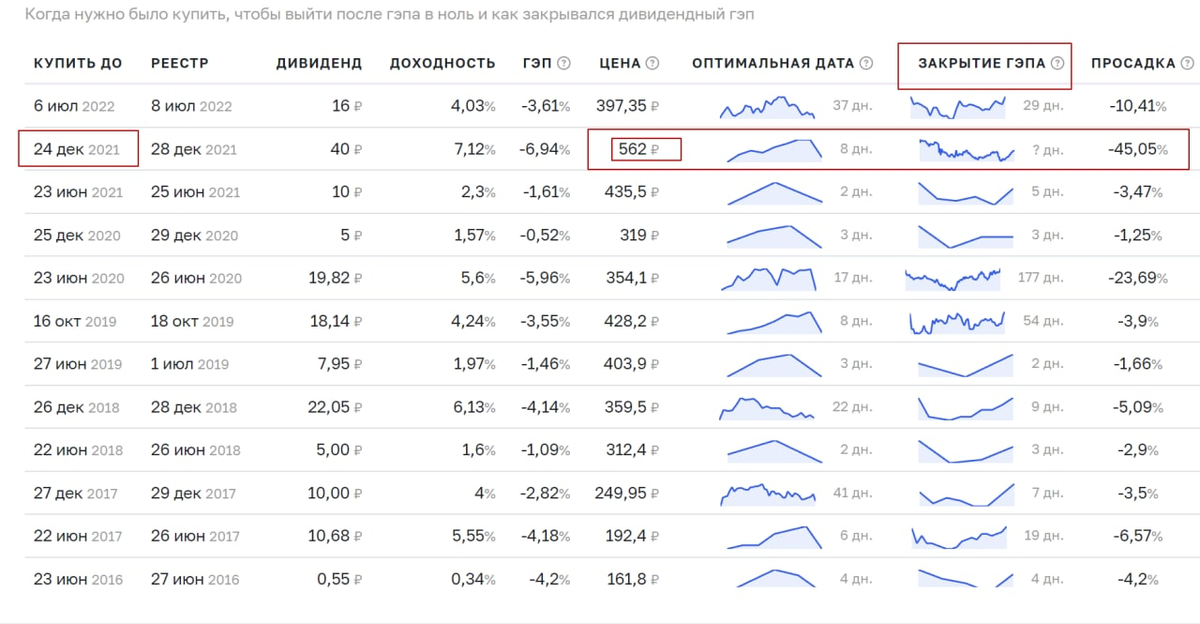
Task: Select the ДИВИДЕНД column header
Action: [319, 63]
